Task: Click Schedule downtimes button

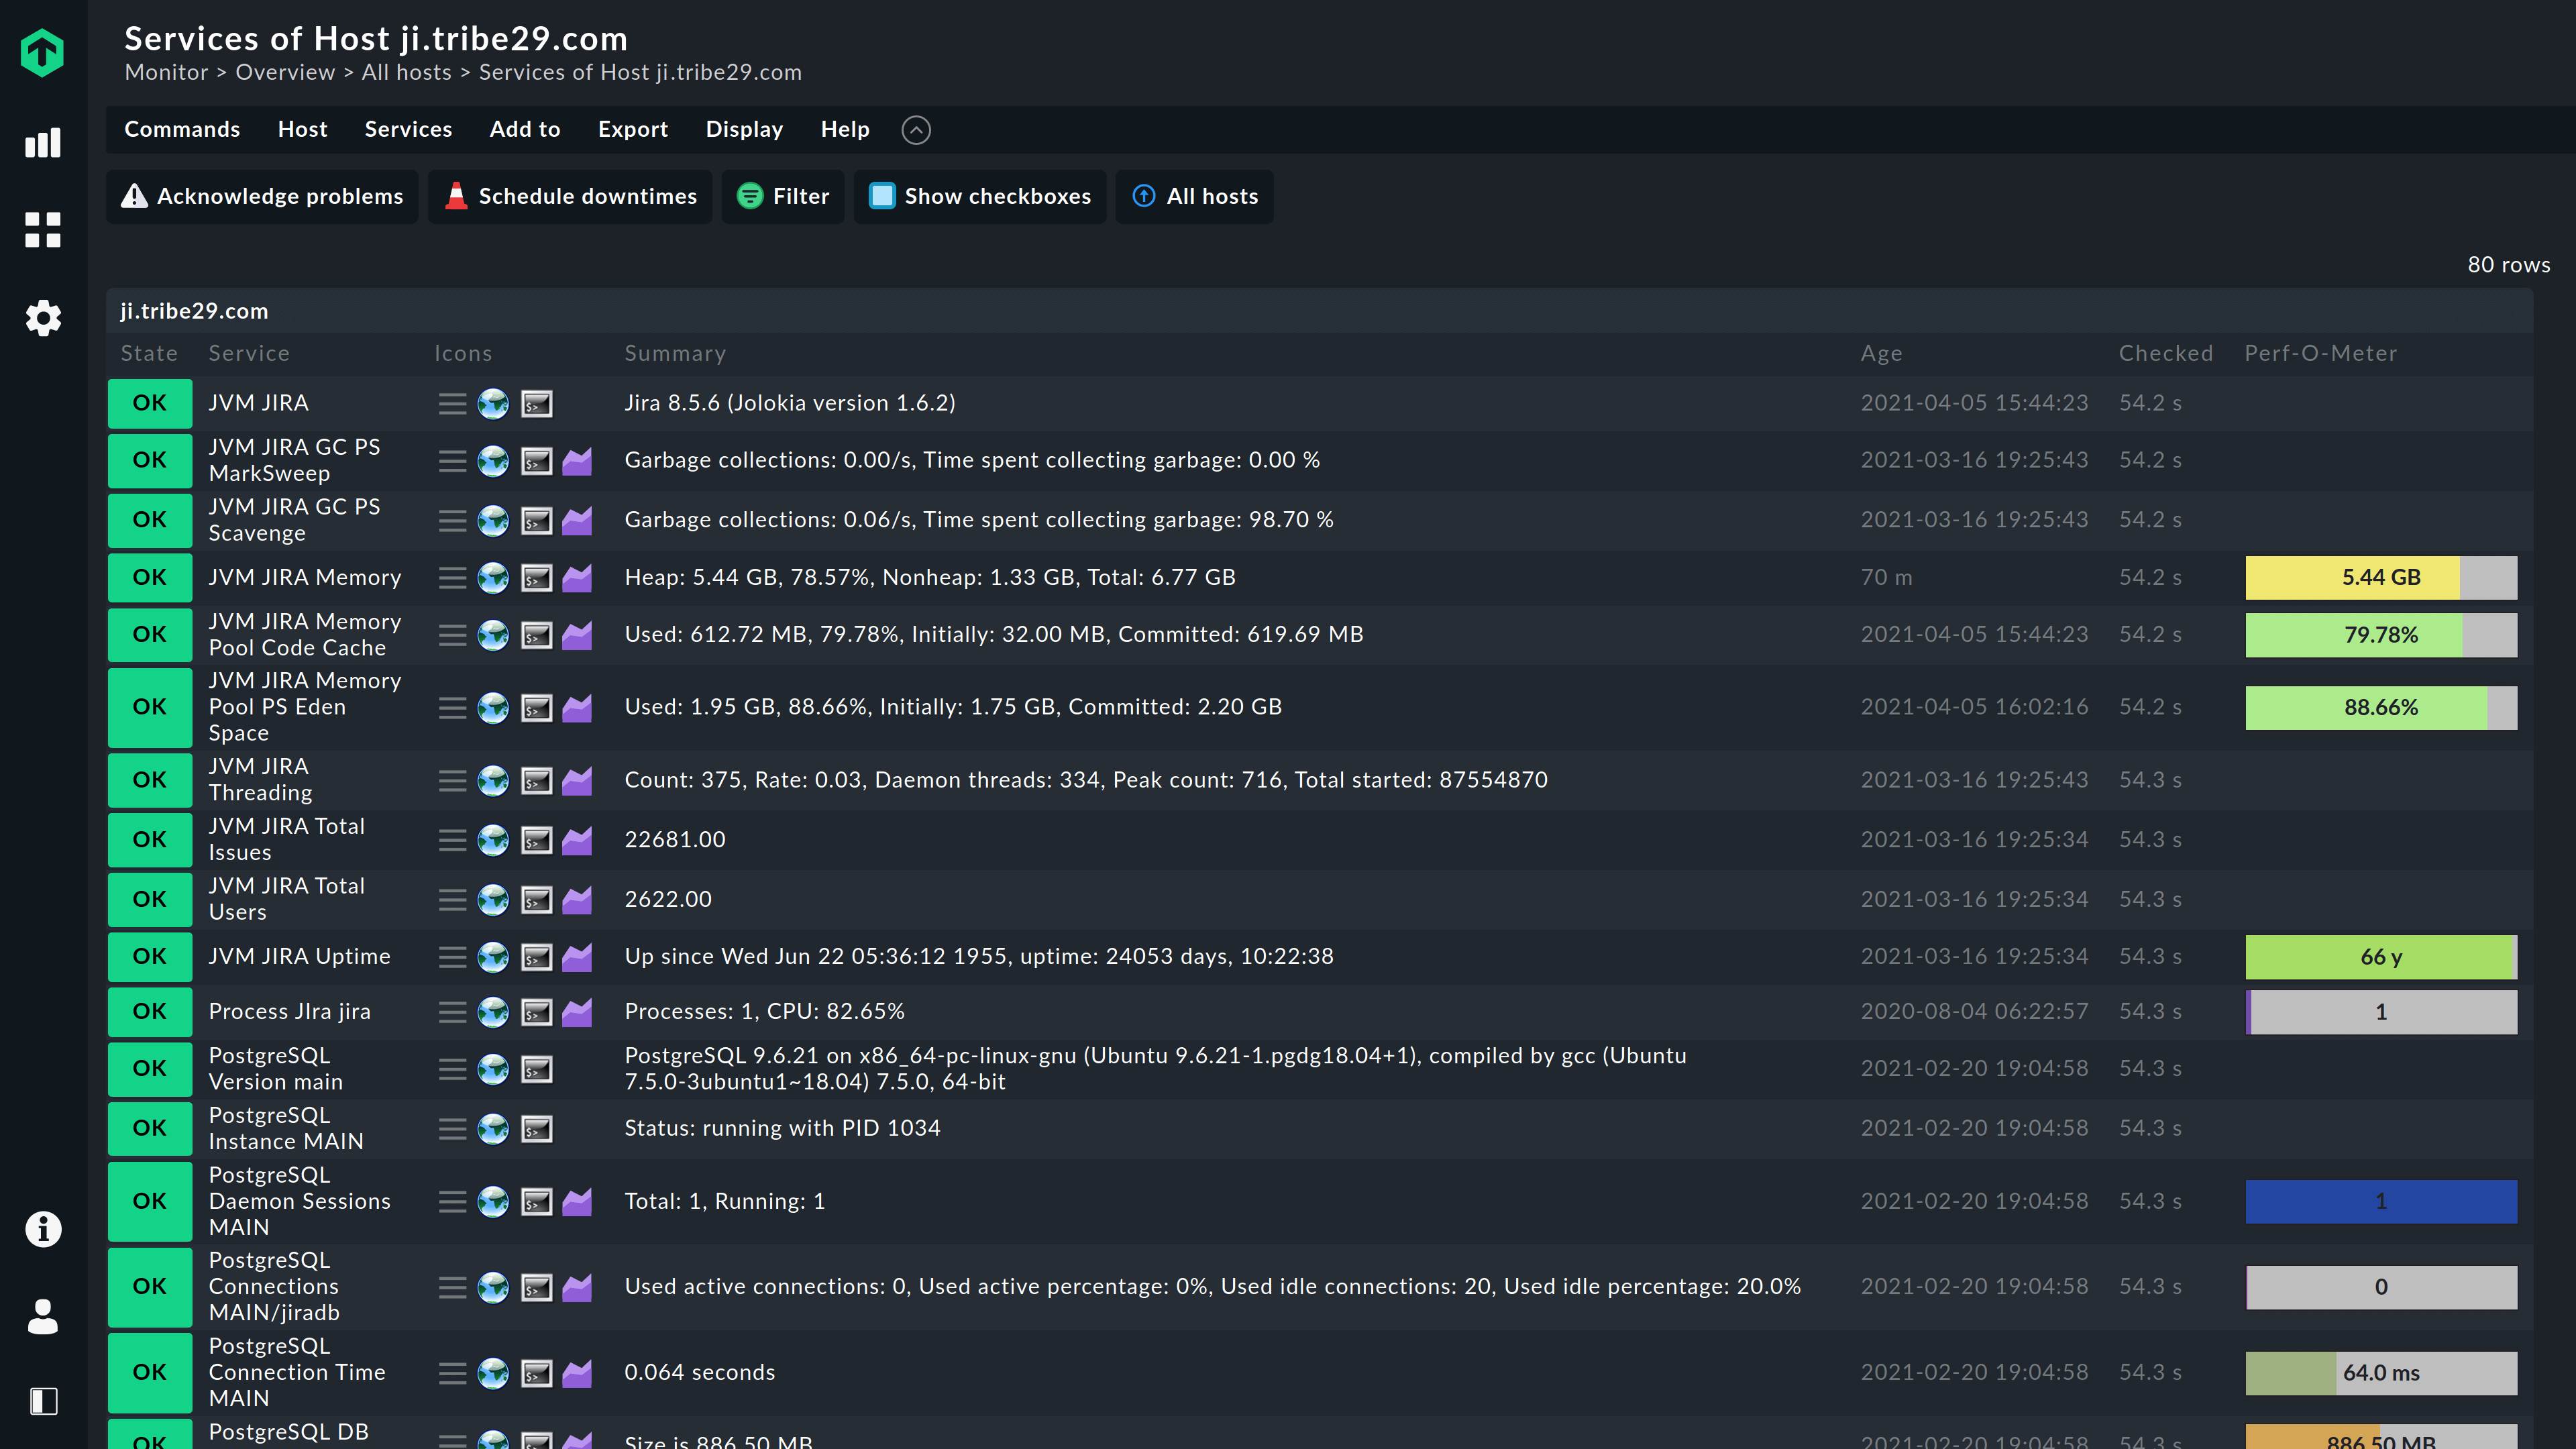Action: pyautogui.click(x=570, y=197)
